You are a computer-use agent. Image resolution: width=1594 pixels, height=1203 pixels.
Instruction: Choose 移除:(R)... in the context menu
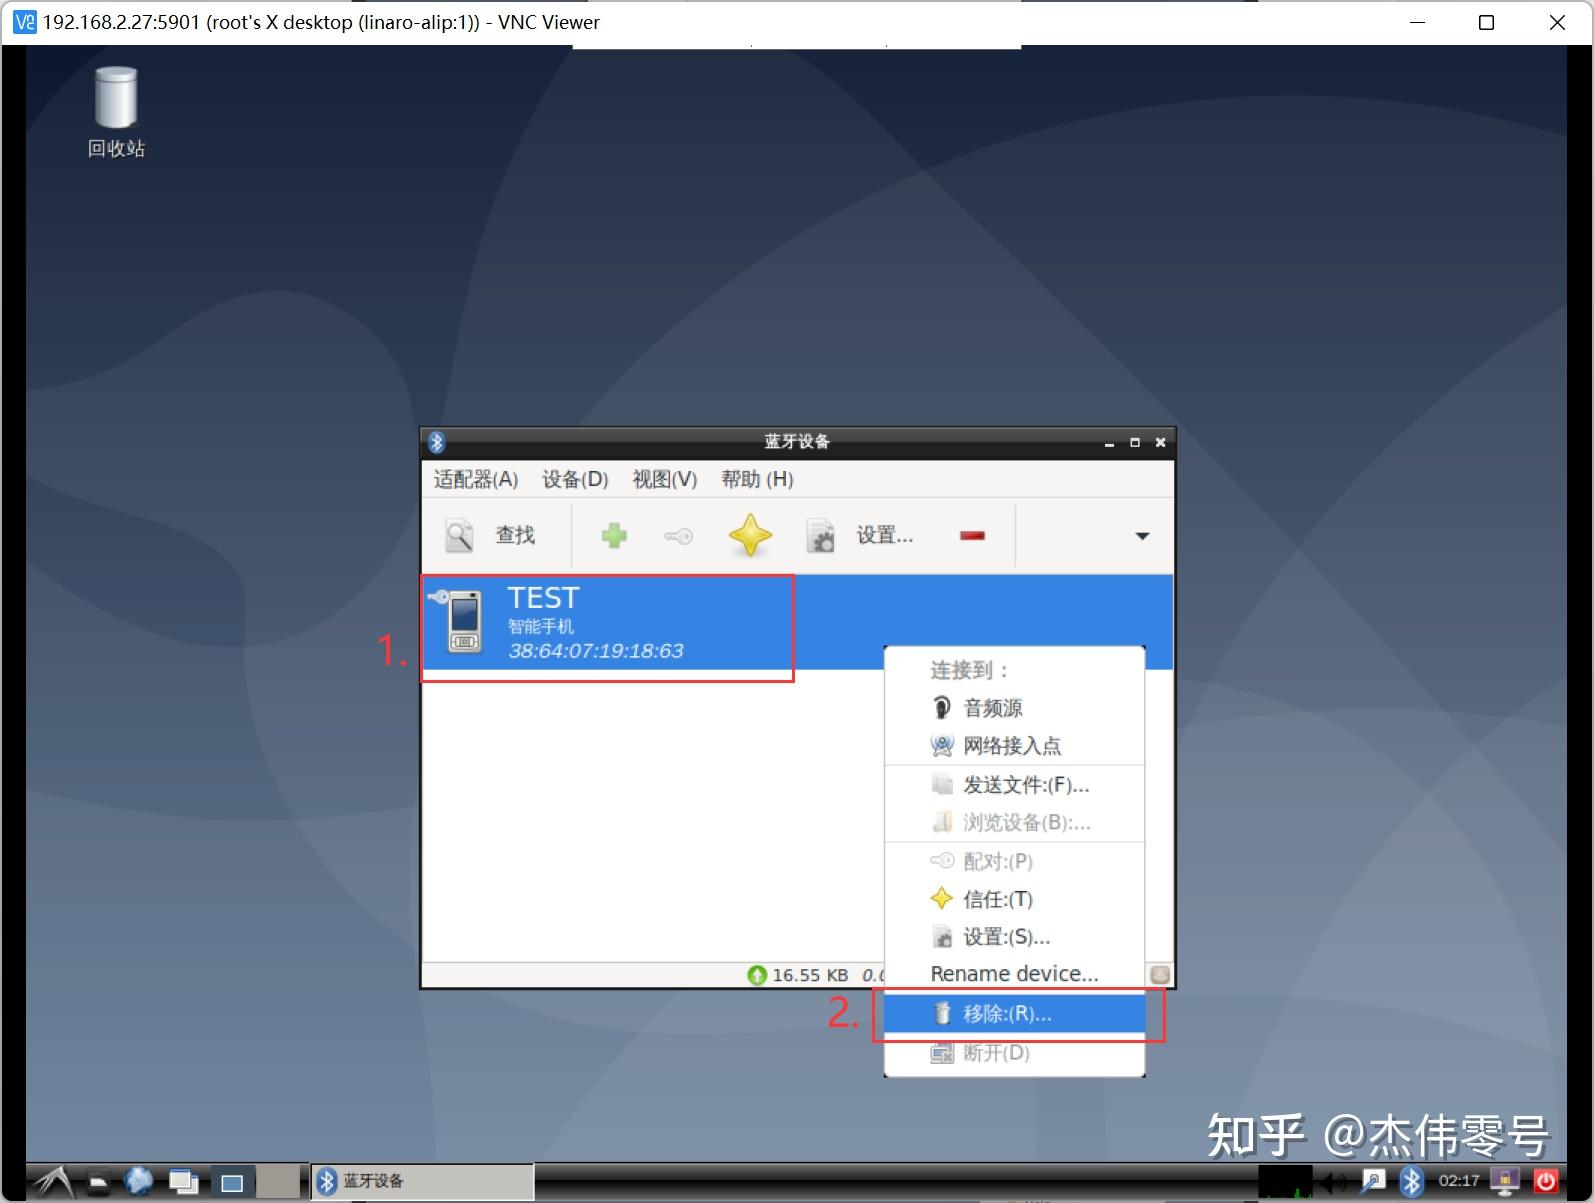(x=1014, y=1014)
